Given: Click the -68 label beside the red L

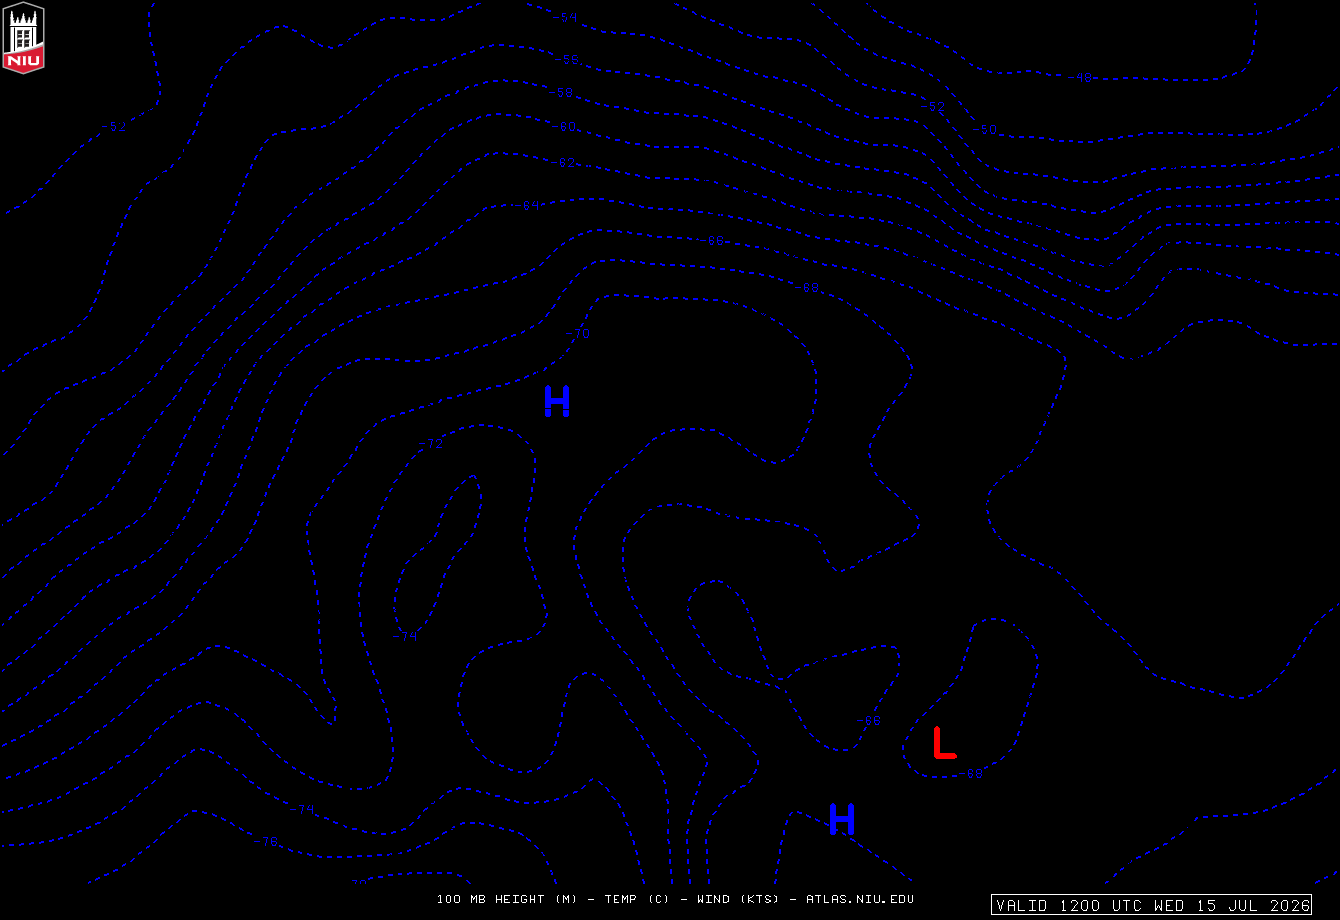Looking at the screenshot, I should click(x=971, y=773).
